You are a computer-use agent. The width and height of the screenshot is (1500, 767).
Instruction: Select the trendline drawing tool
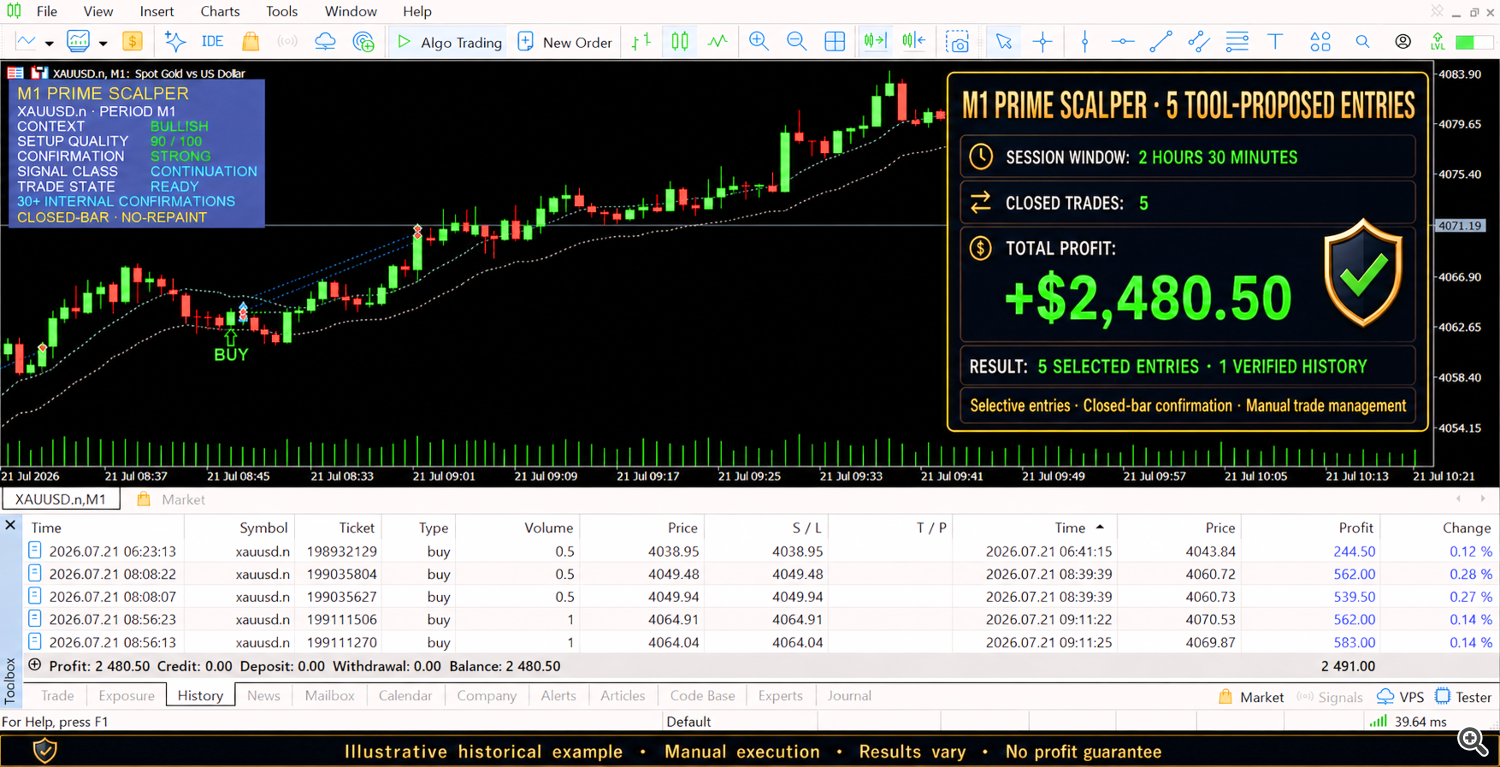point(1160,41)
